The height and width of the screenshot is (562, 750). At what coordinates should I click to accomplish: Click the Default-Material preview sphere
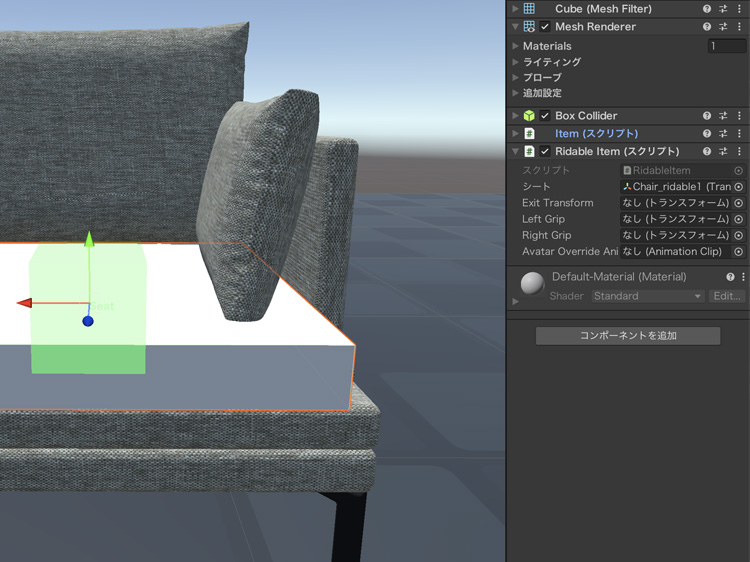[533, 284]
